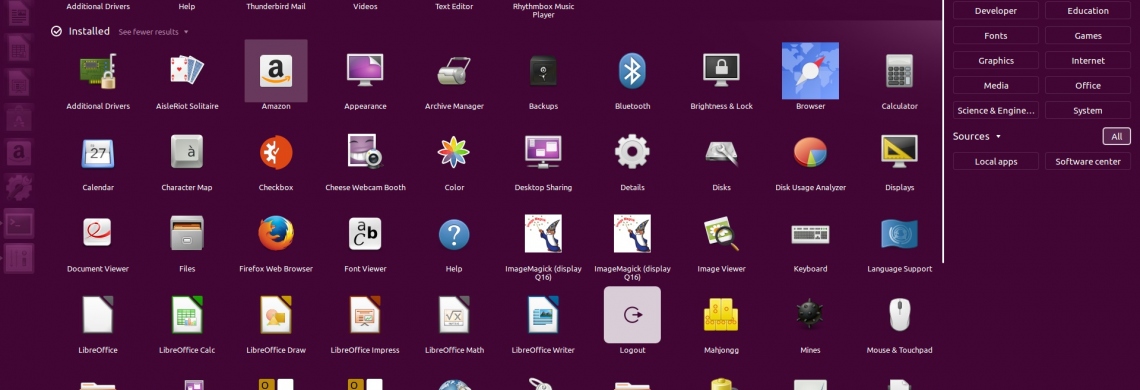Open Bluetooth settings

[633, 71]
